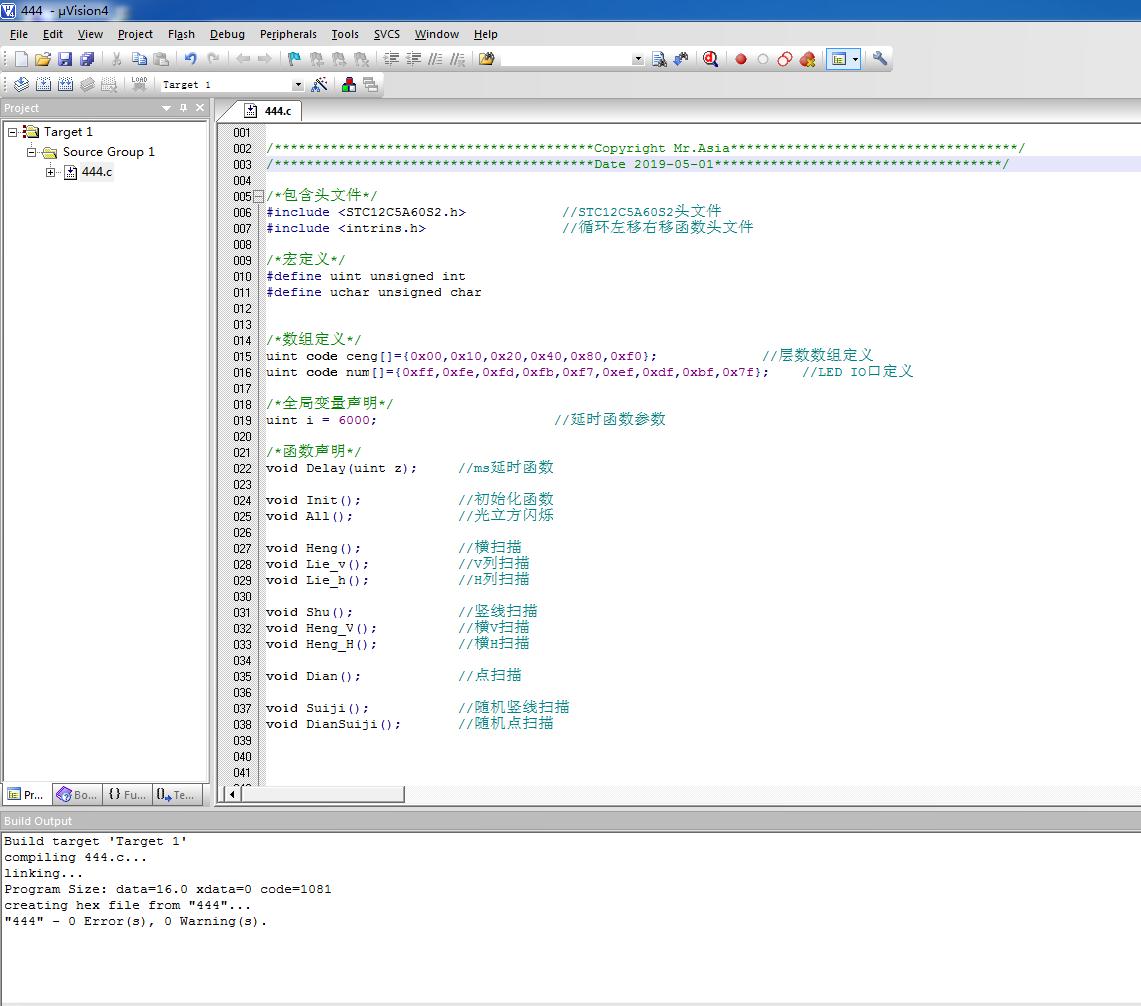
Task: Toggle the Project window view button
Action: click(x=839, y=59)
